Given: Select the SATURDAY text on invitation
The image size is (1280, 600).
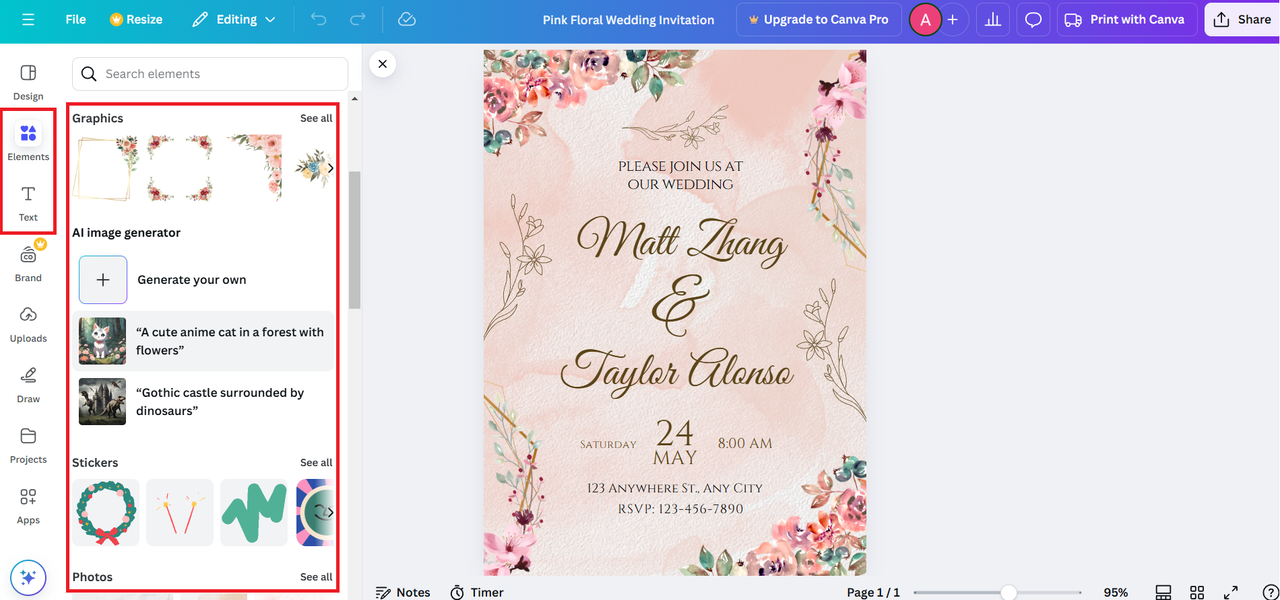Looking at the screenshot, I should (608, 444).
